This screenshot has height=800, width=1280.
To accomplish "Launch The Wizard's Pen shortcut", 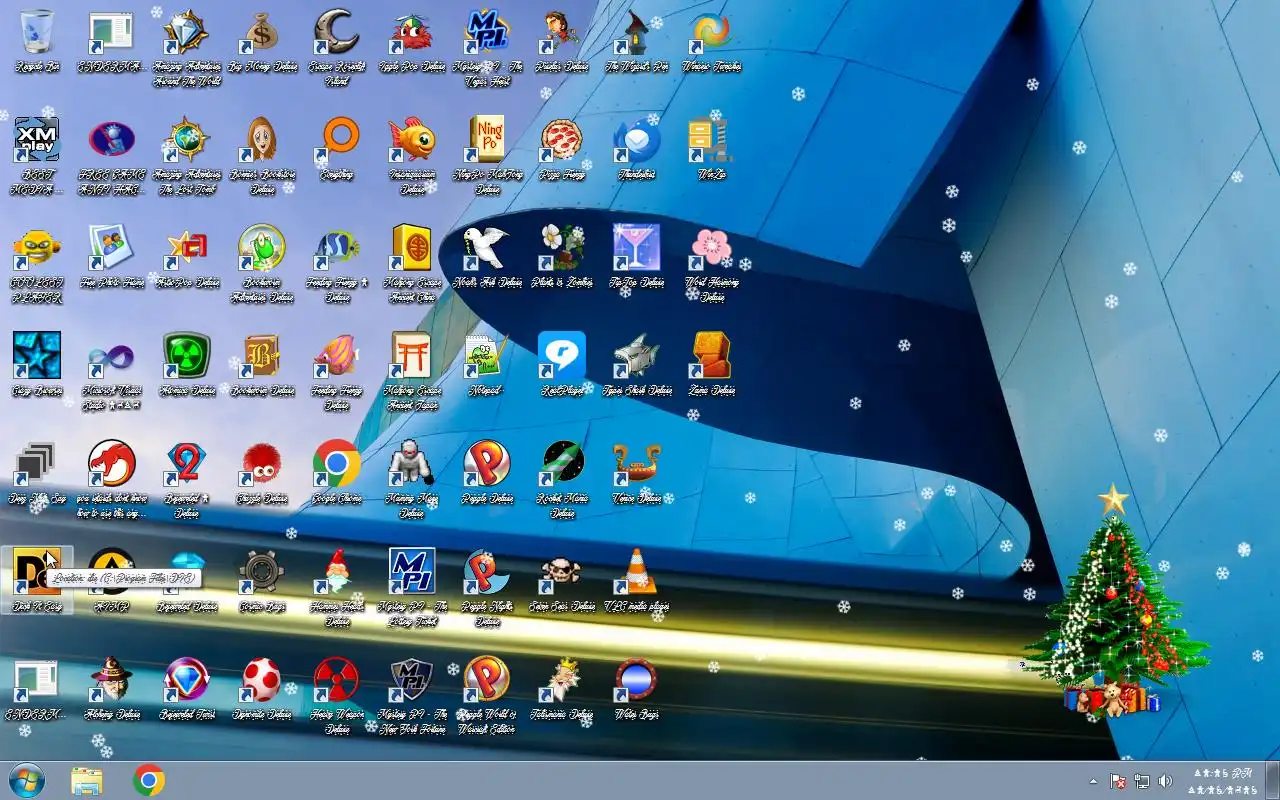I will [x=637, y=33].
